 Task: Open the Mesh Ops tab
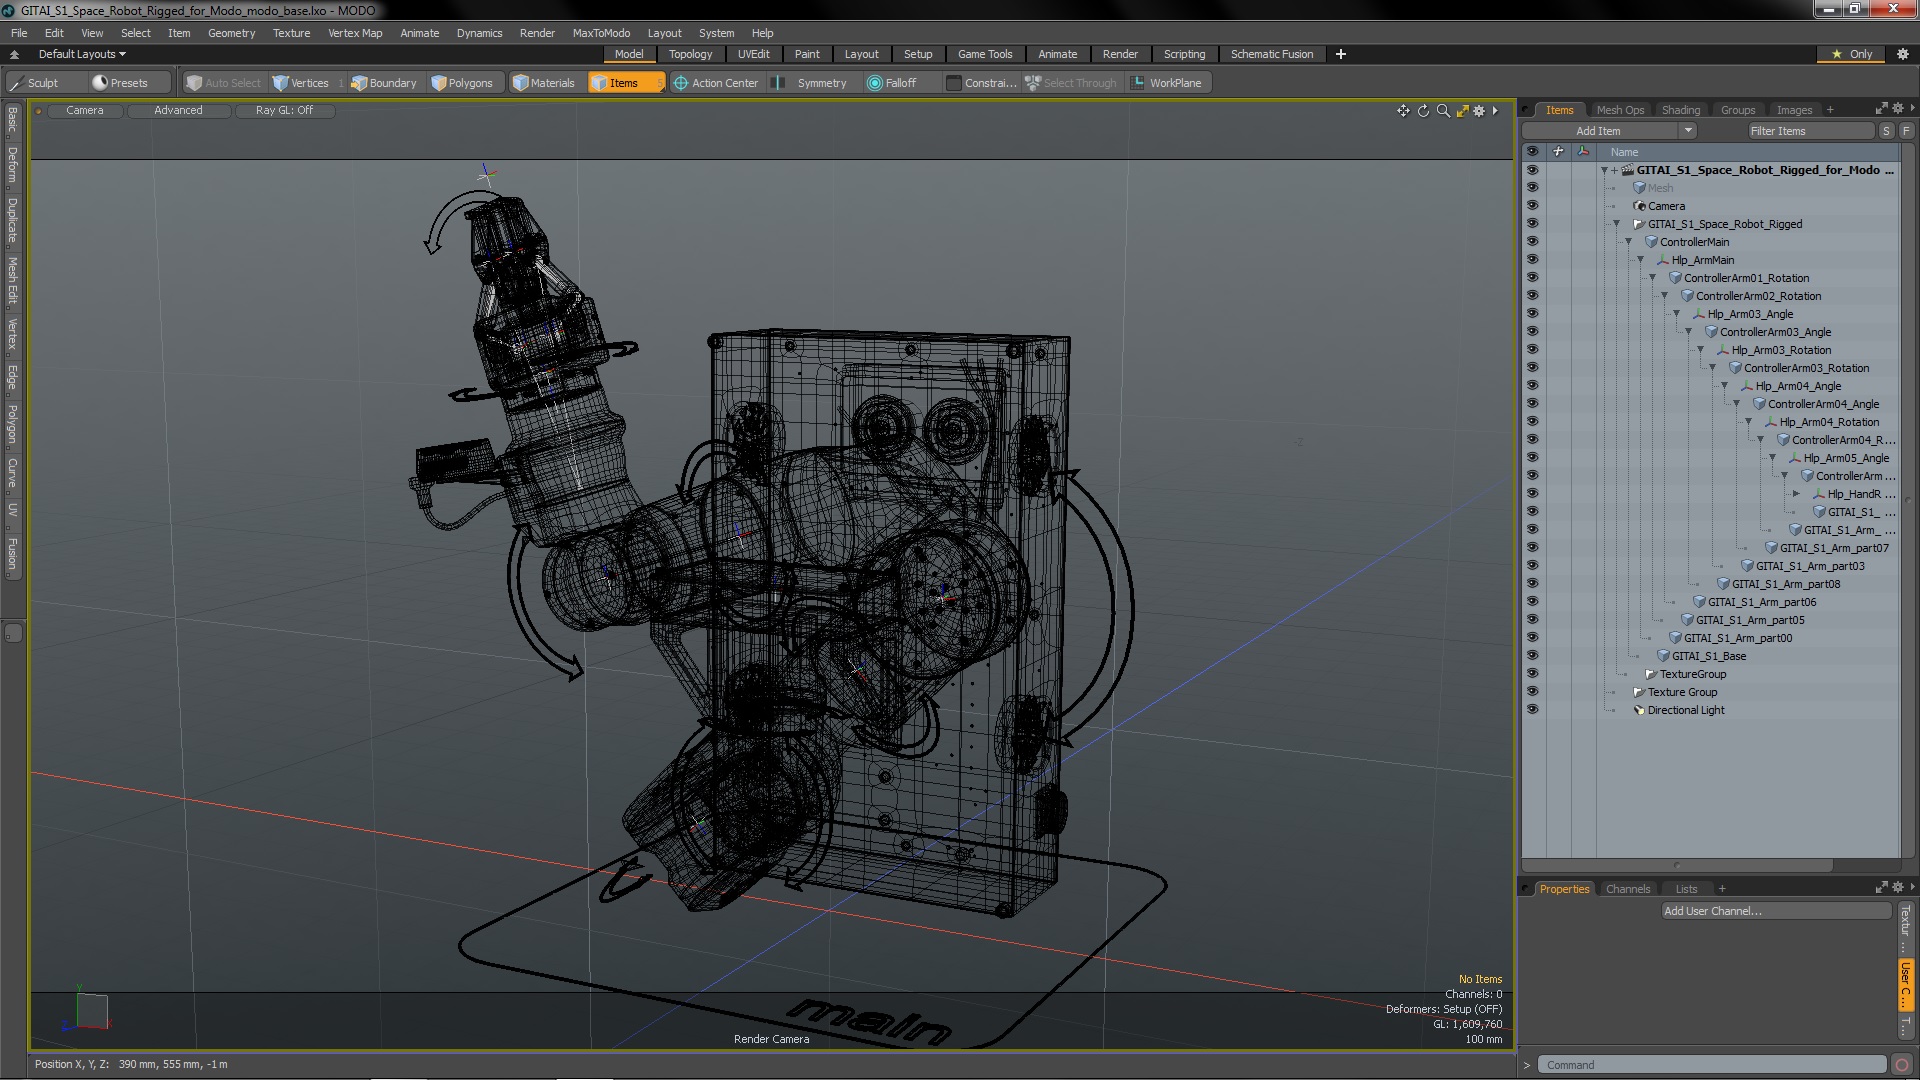coord(1620,110)
